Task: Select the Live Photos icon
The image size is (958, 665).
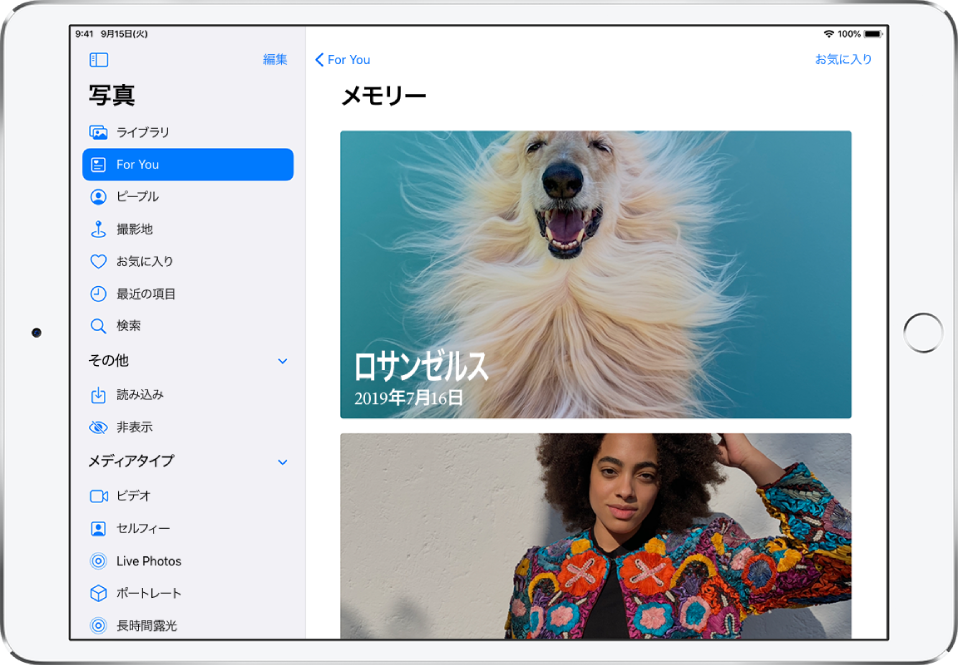Action: (x=97, y=561)
